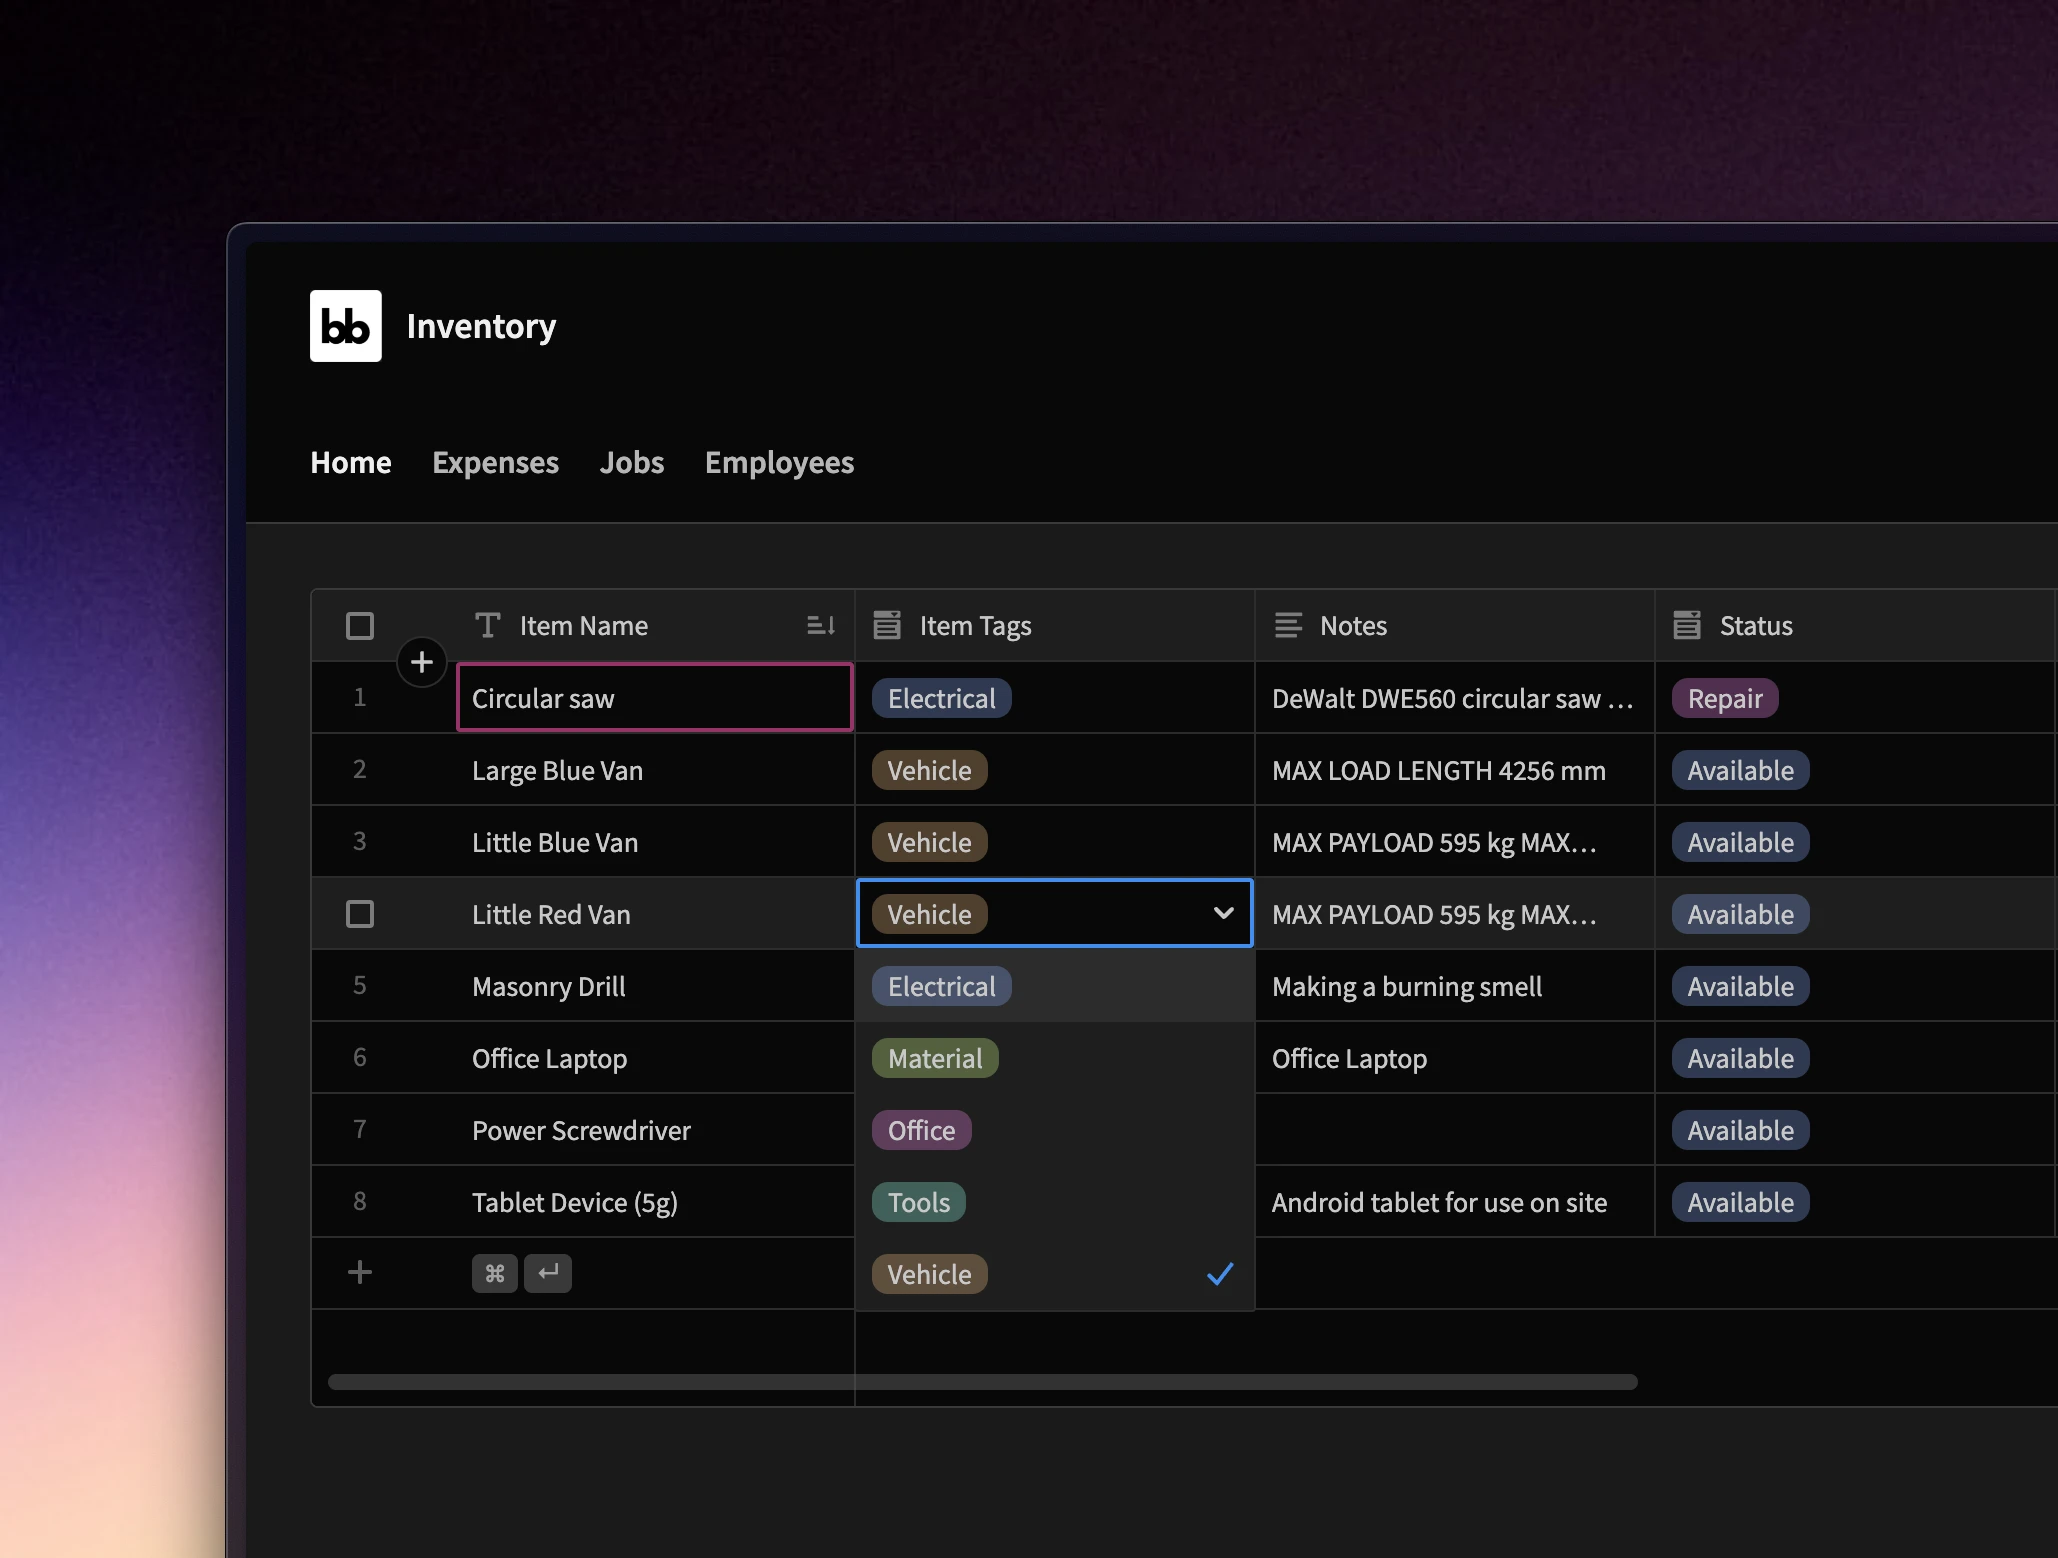
Task: Click the command key shortcut icon
Action: [495, 1273]
